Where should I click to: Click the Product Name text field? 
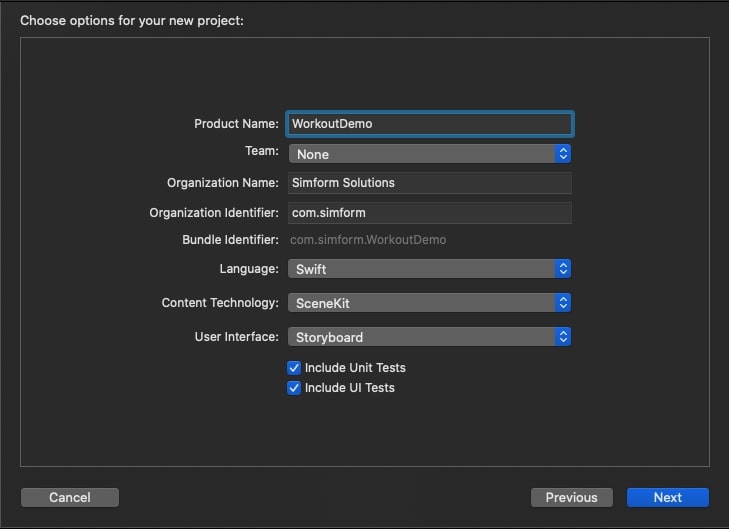(430, 124)
